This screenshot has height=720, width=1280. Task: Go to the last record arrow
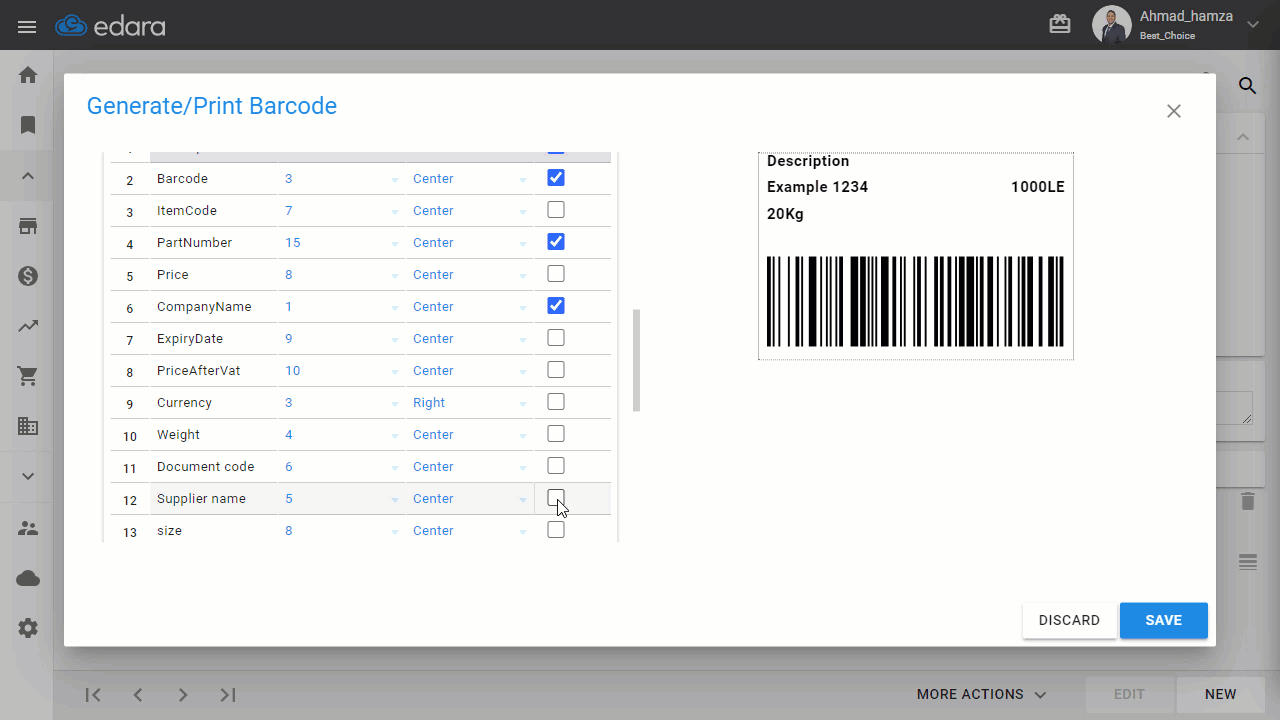pyautogui.click(x=228, y=695)
